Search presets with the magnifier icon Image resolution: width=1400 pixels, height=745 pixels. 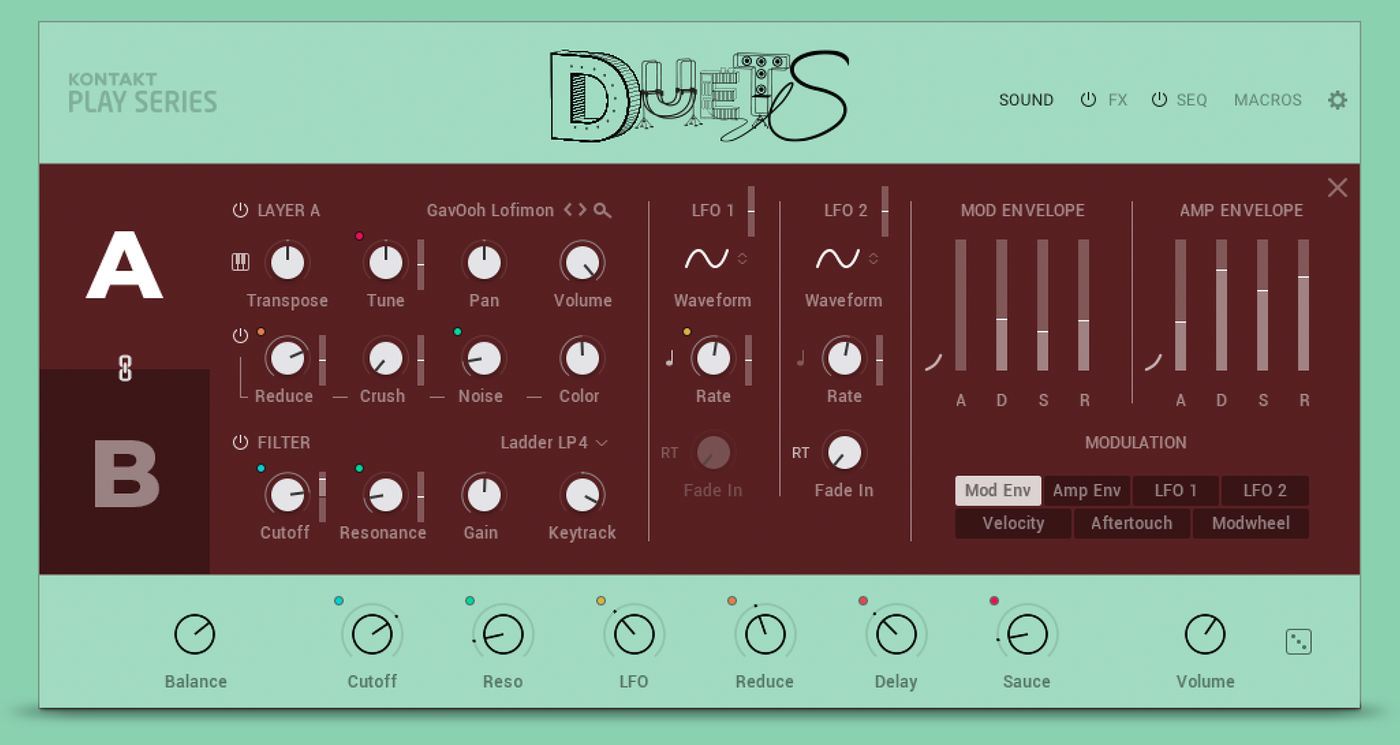(602, 210)
